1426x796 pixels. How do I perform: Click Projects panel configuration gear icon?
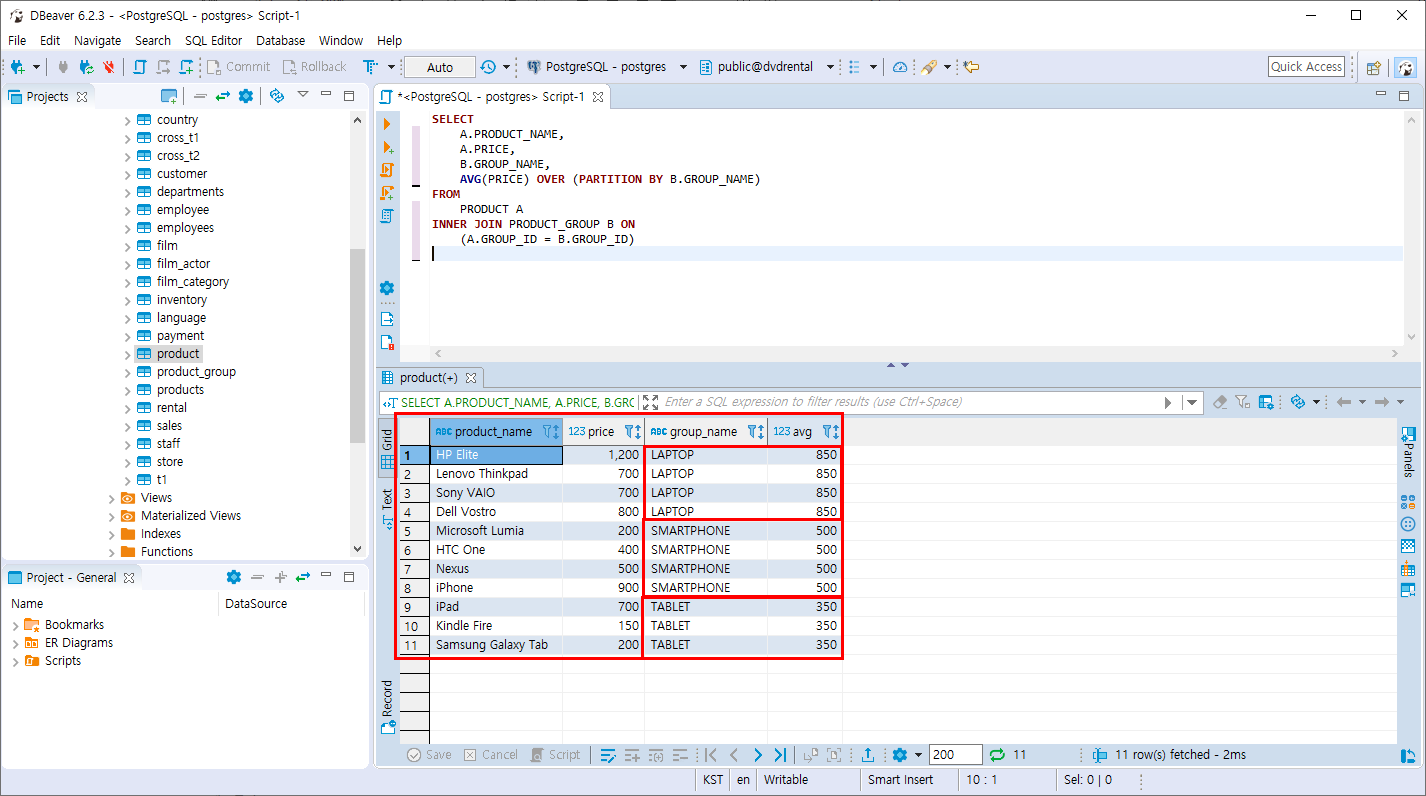(x=246, y=96)
